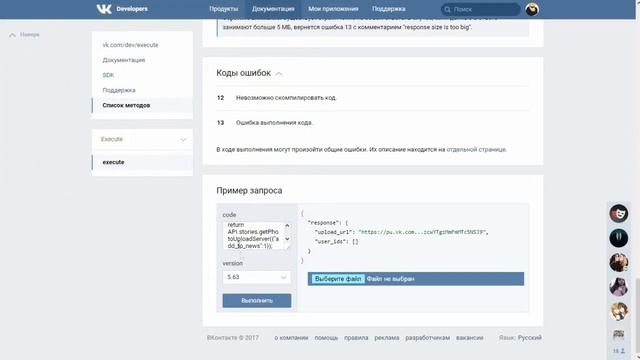Go to Мои приложения

[x=333, y=9]
